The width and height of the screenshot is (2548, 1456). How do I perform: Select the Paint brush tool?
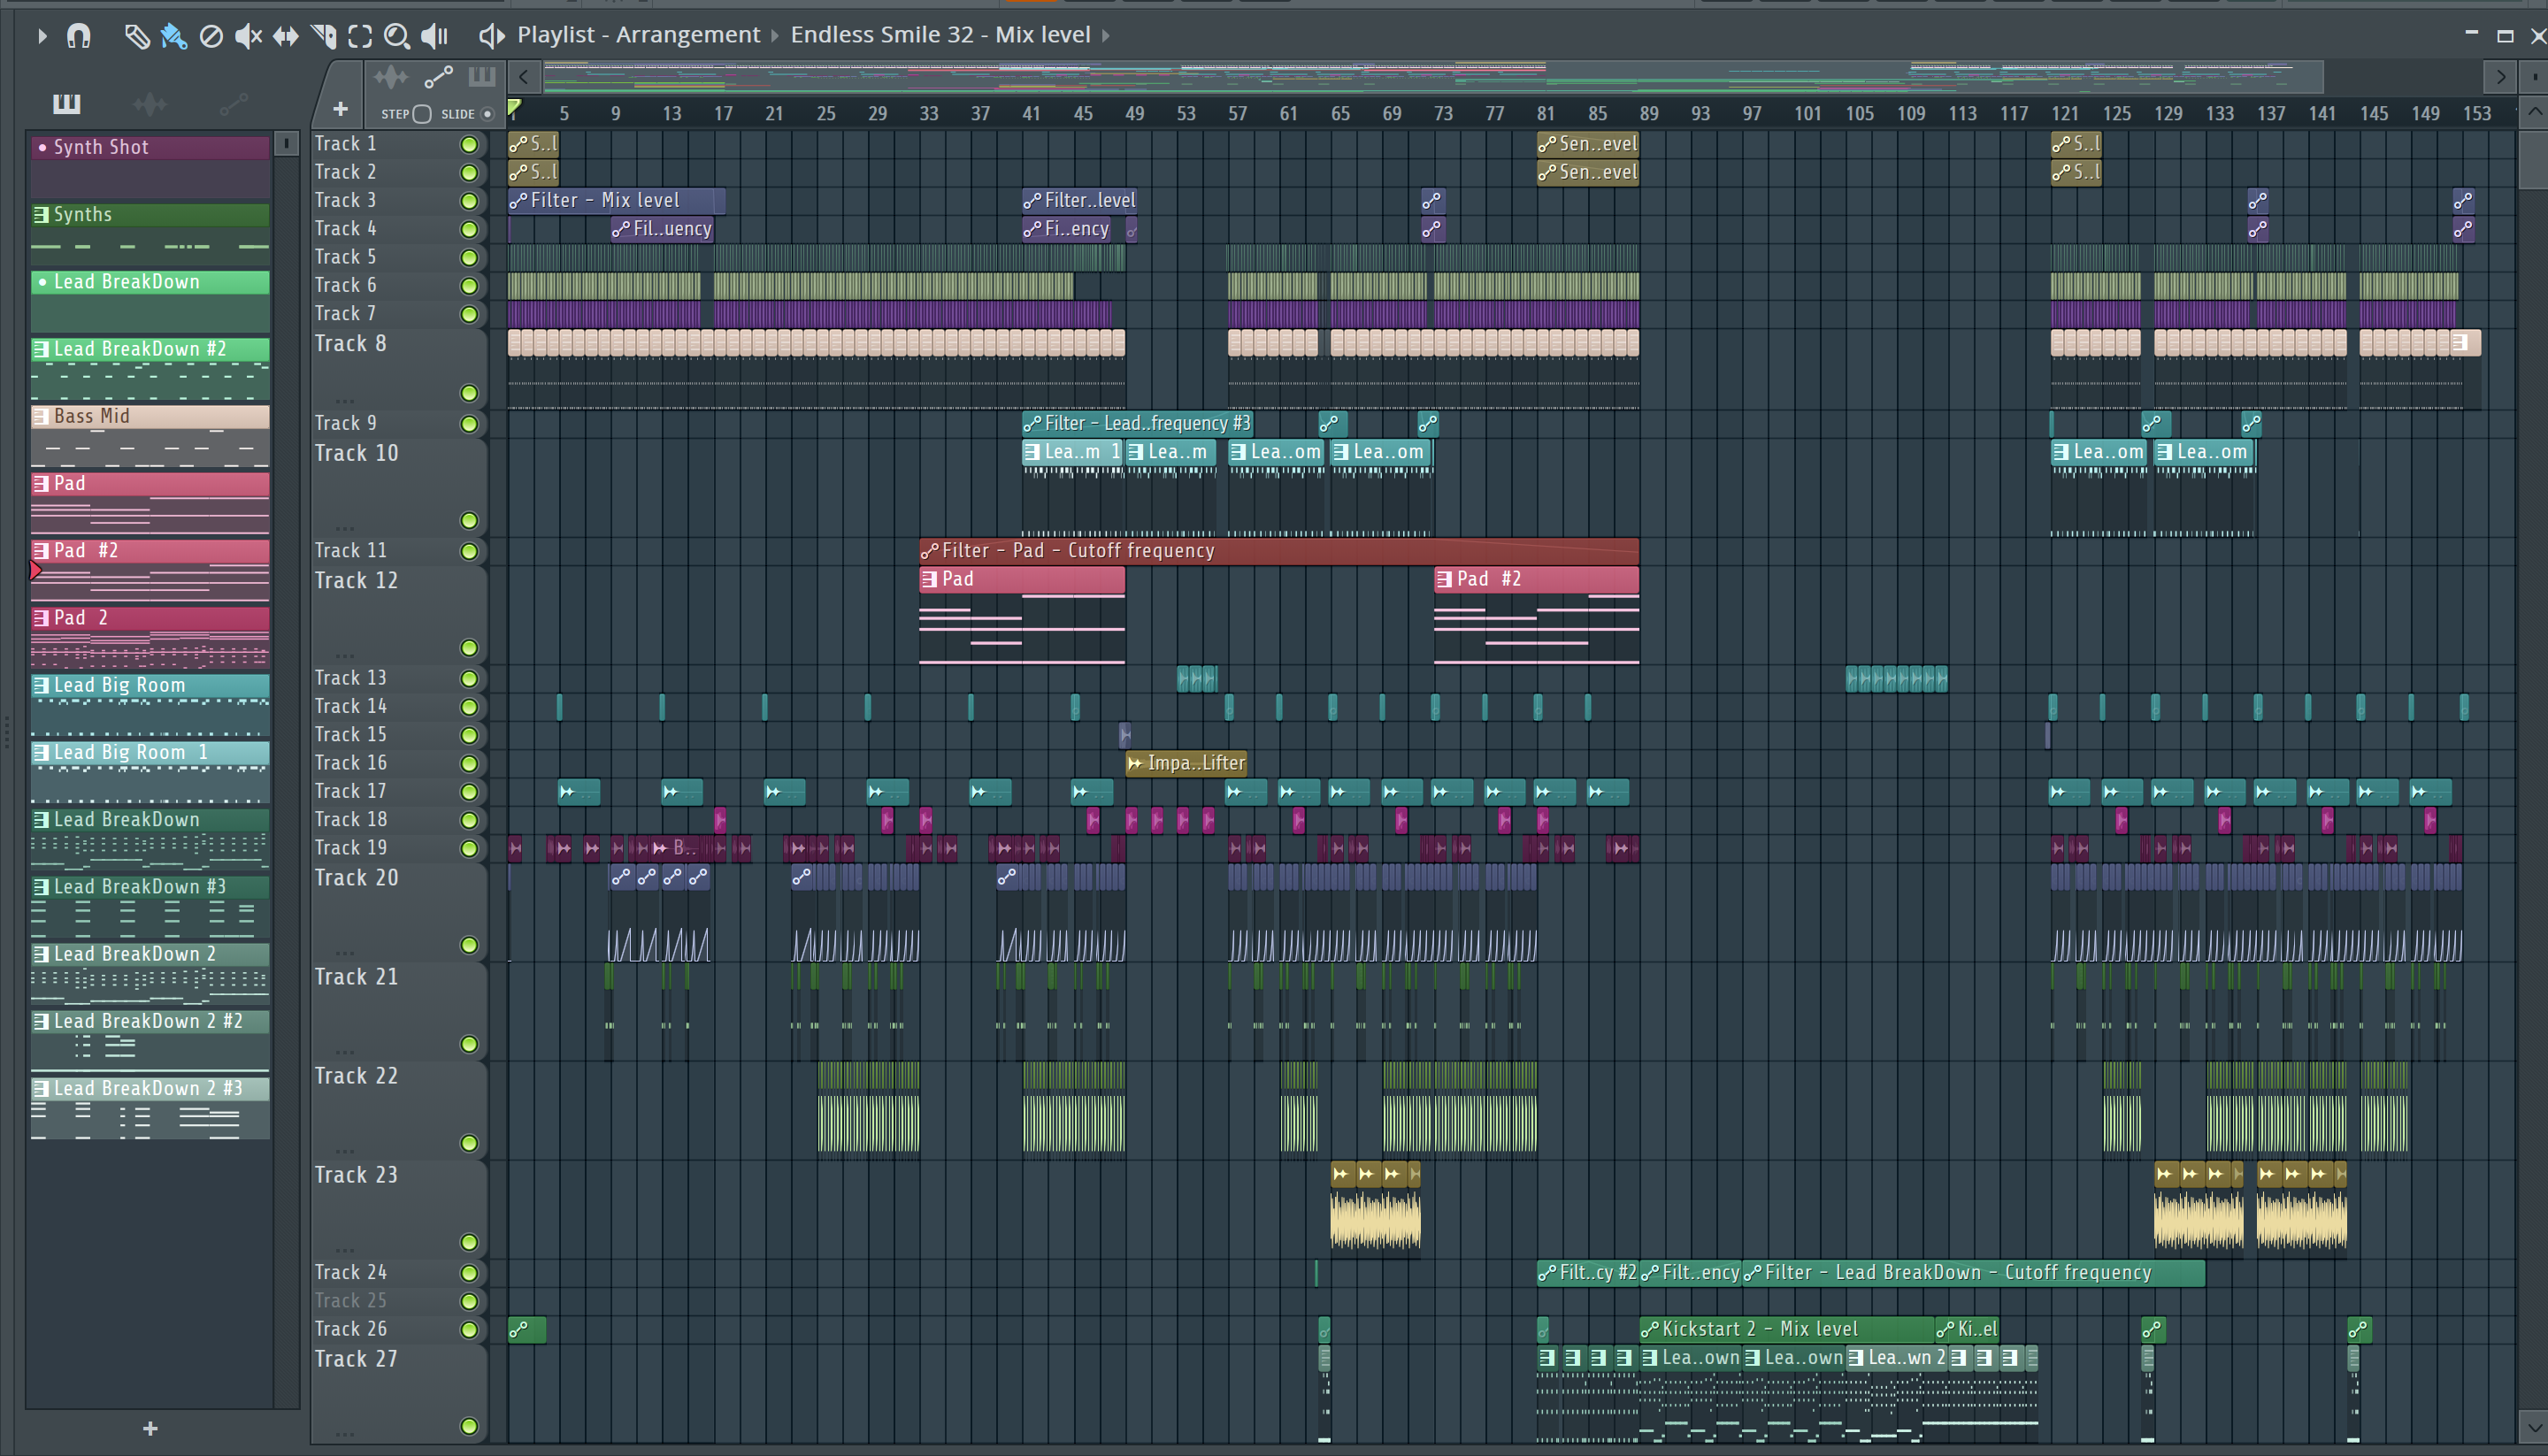[174, 36]
